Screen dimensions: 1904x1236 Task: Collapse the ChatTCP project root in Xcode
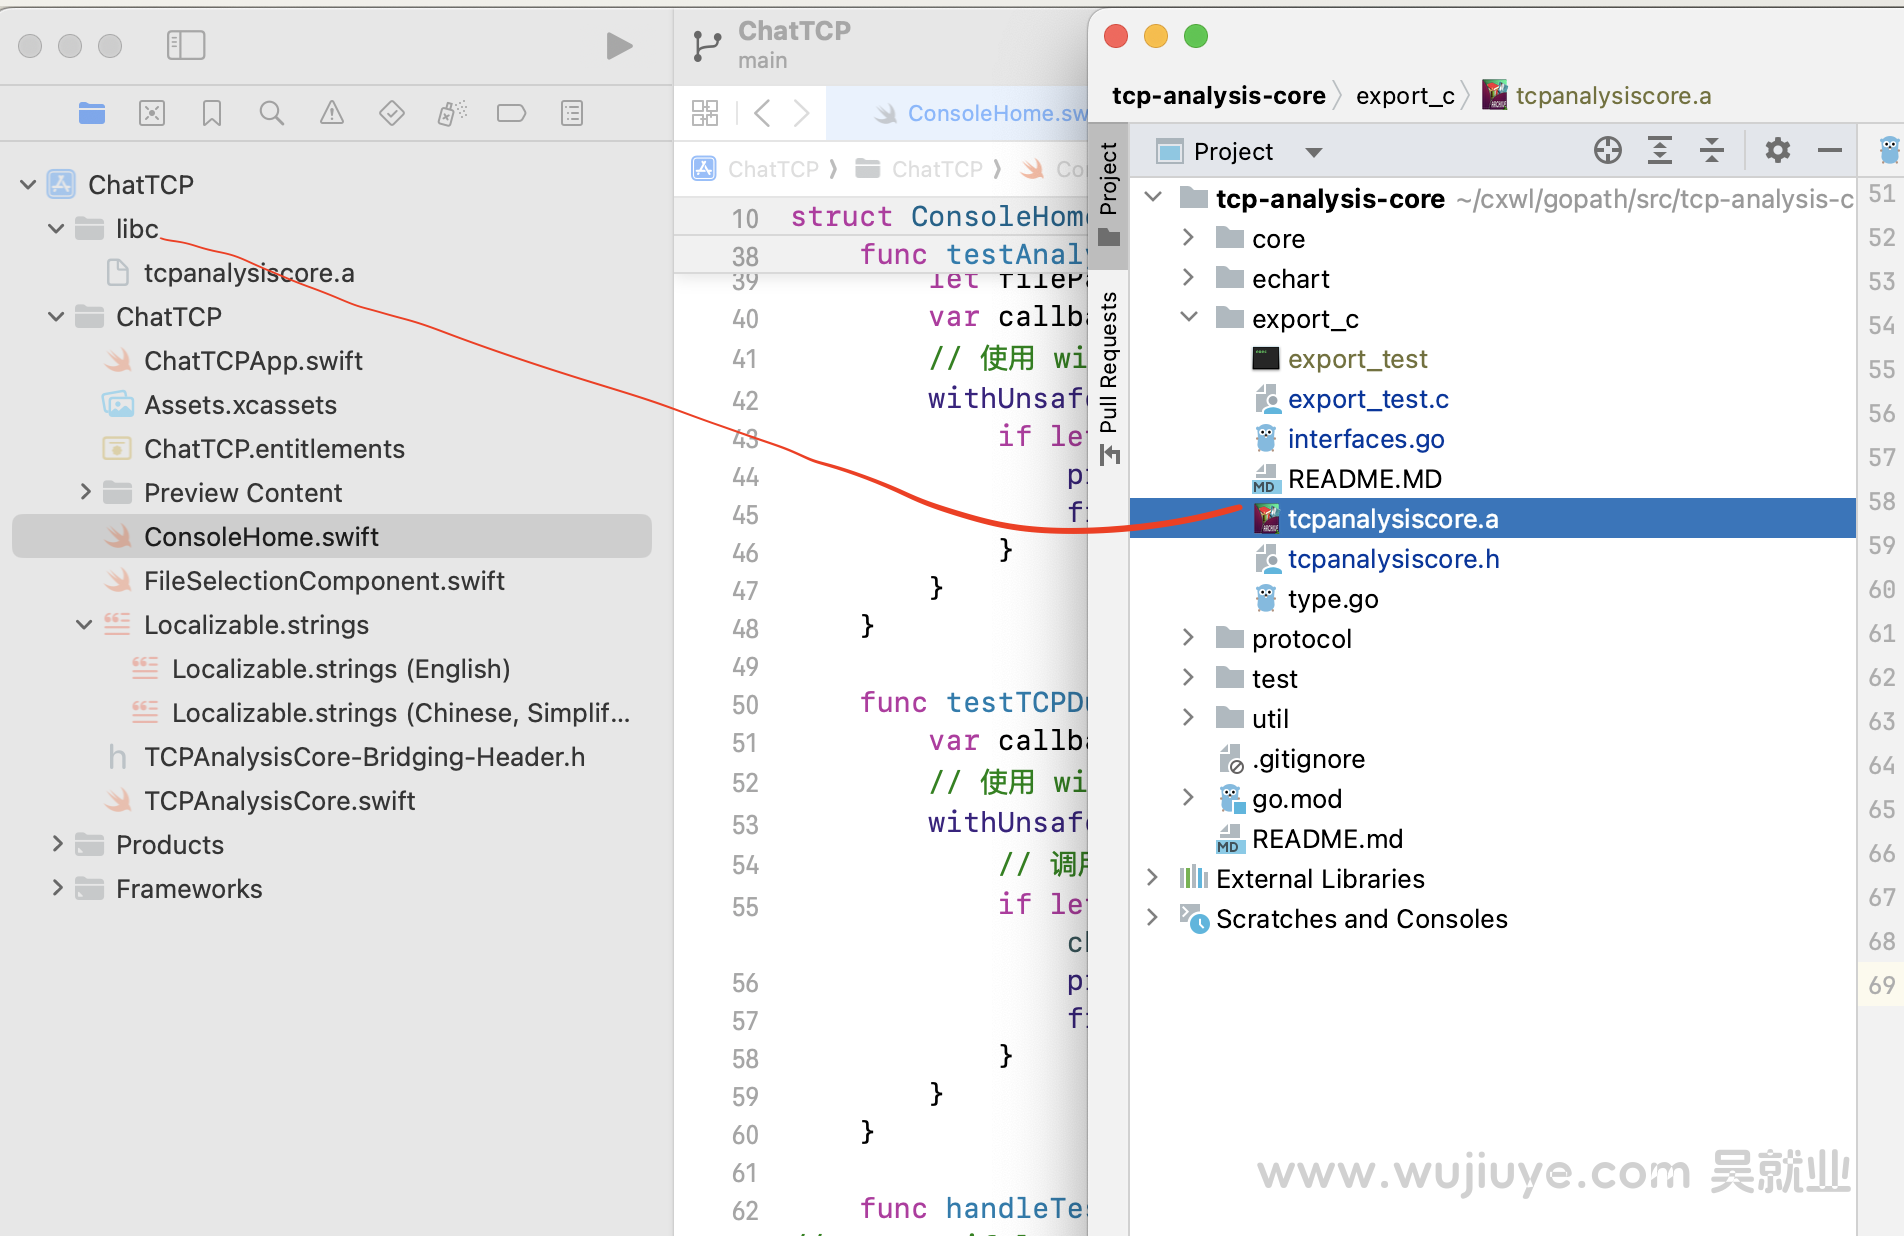pyautogui.click(x=28, y=184)
